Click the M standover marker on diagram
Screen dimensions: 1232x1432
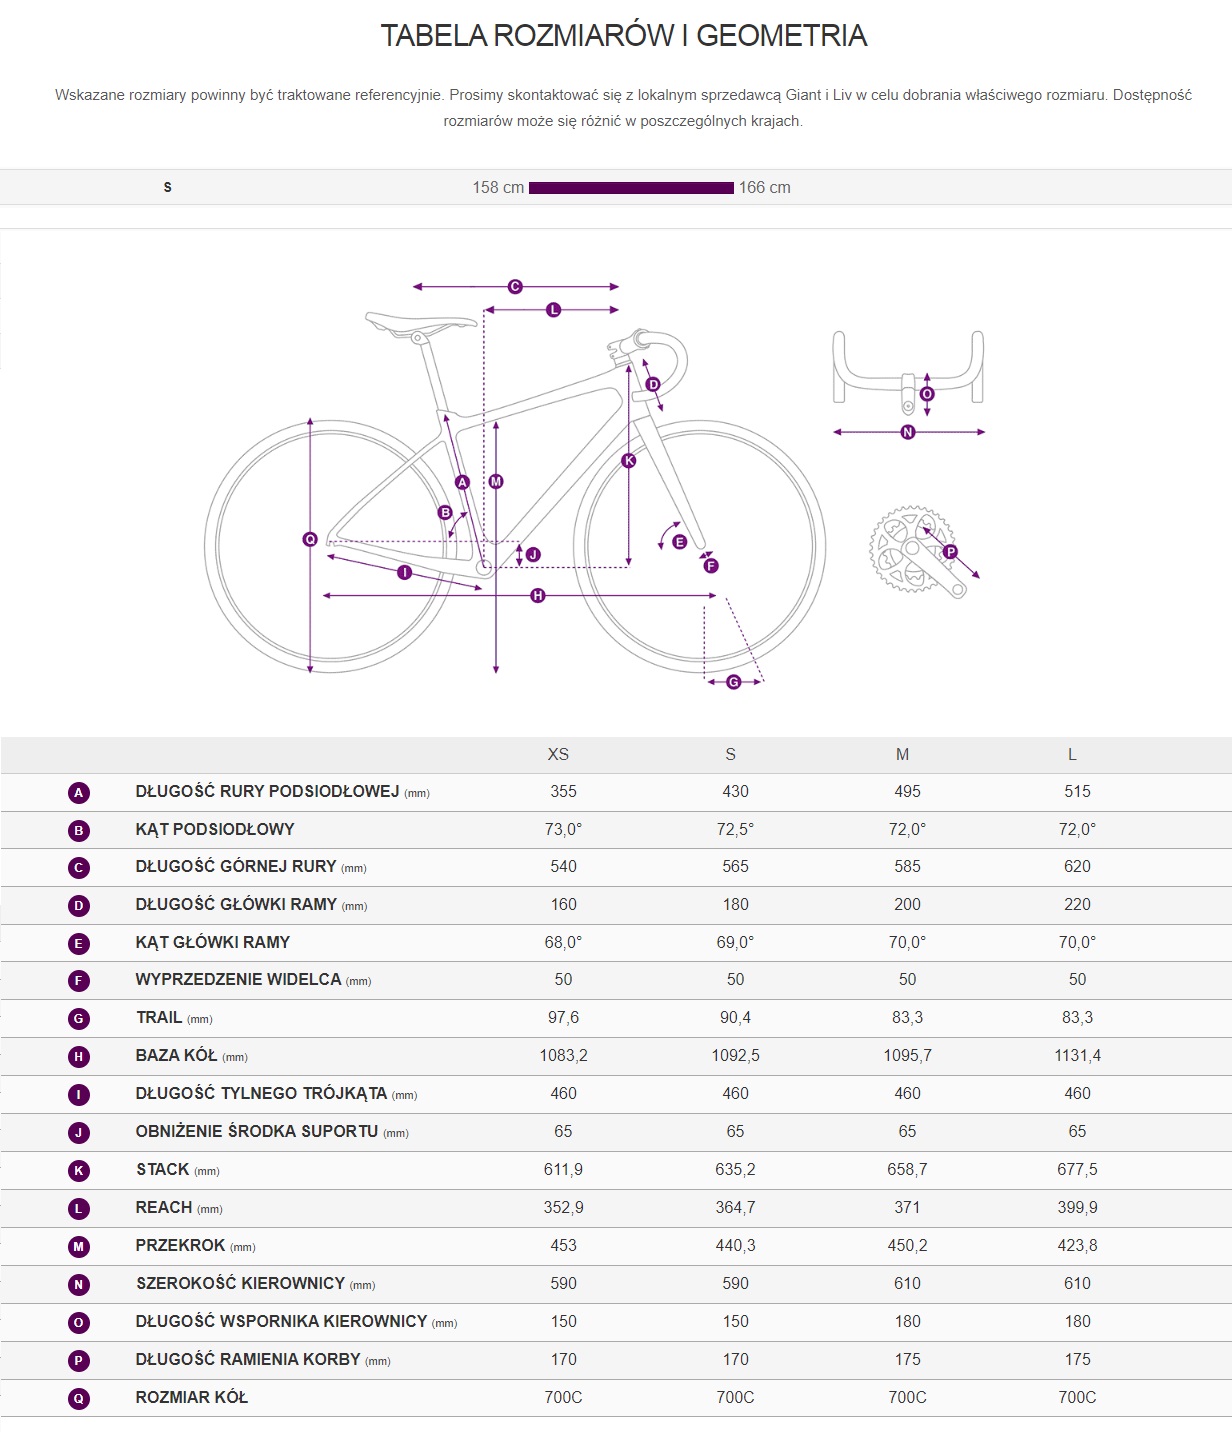[x=496, y=482]
